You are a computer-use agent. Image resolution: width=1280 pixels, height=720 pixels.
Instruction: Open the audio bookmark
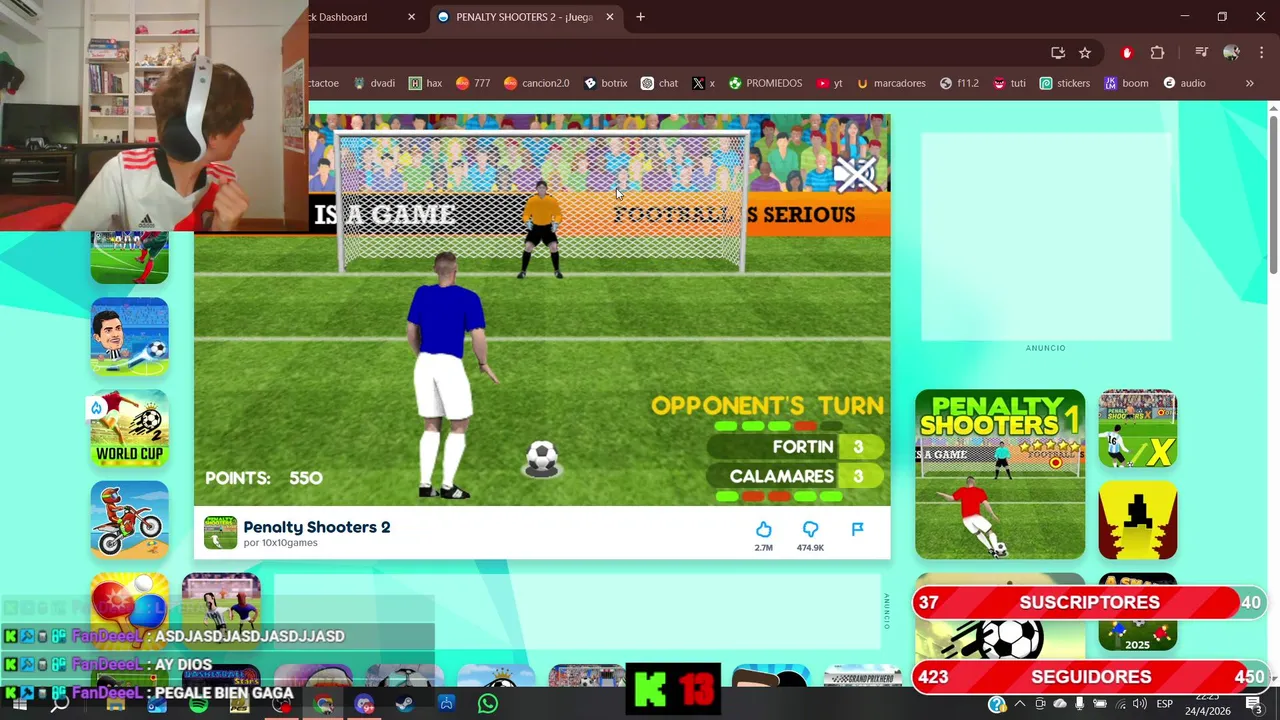pos(1184,83)
